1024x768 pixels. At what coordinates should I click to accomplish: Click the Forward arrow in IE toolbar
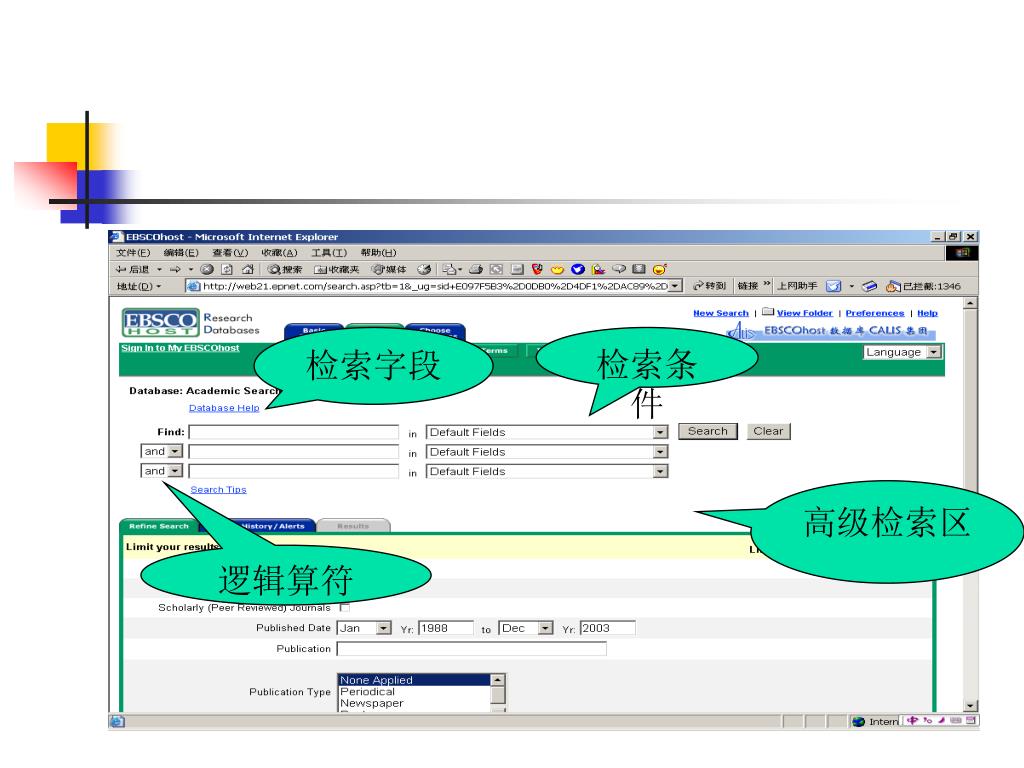(x=175, y=269)
